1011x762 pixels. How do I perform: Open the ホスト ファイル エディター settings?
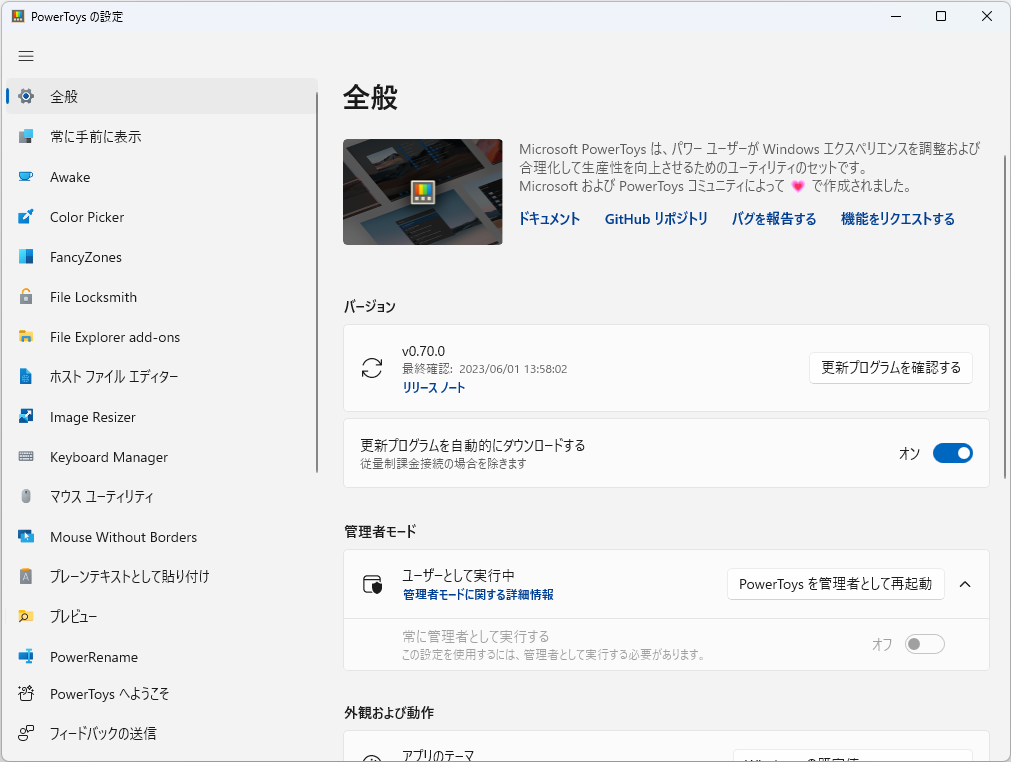tap(110, 377)
